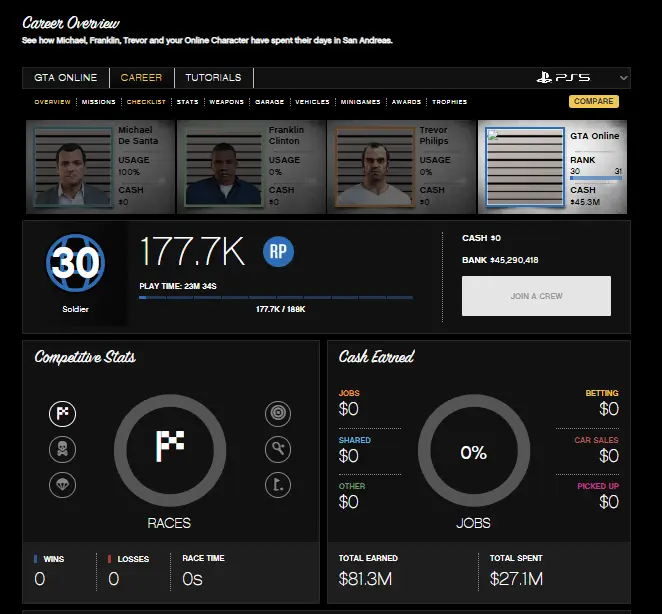Switch to the TUTORIALS tab
Viewport: 662px width, 614px height.
[213, 78]
